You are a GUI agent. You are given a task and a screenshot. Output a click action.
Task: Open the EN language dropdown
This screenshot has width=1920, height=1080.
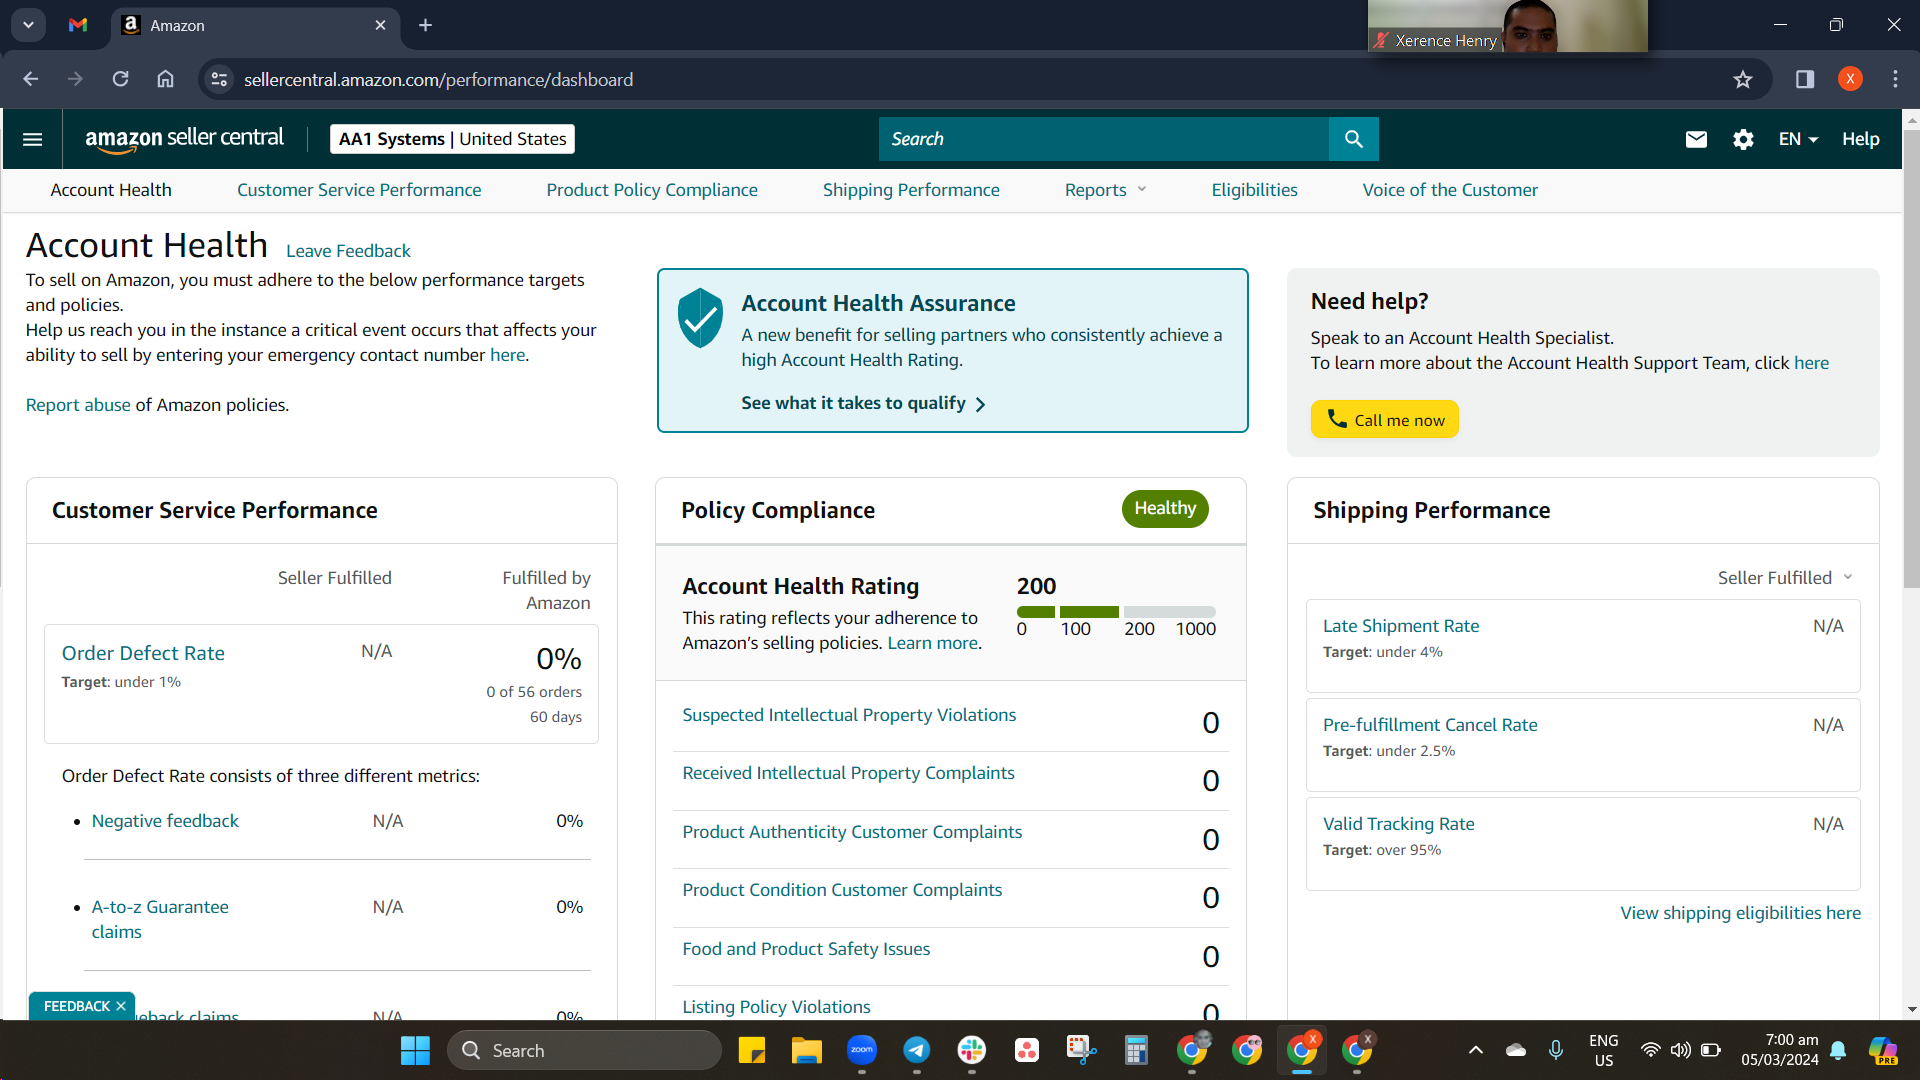[1798, 139]
